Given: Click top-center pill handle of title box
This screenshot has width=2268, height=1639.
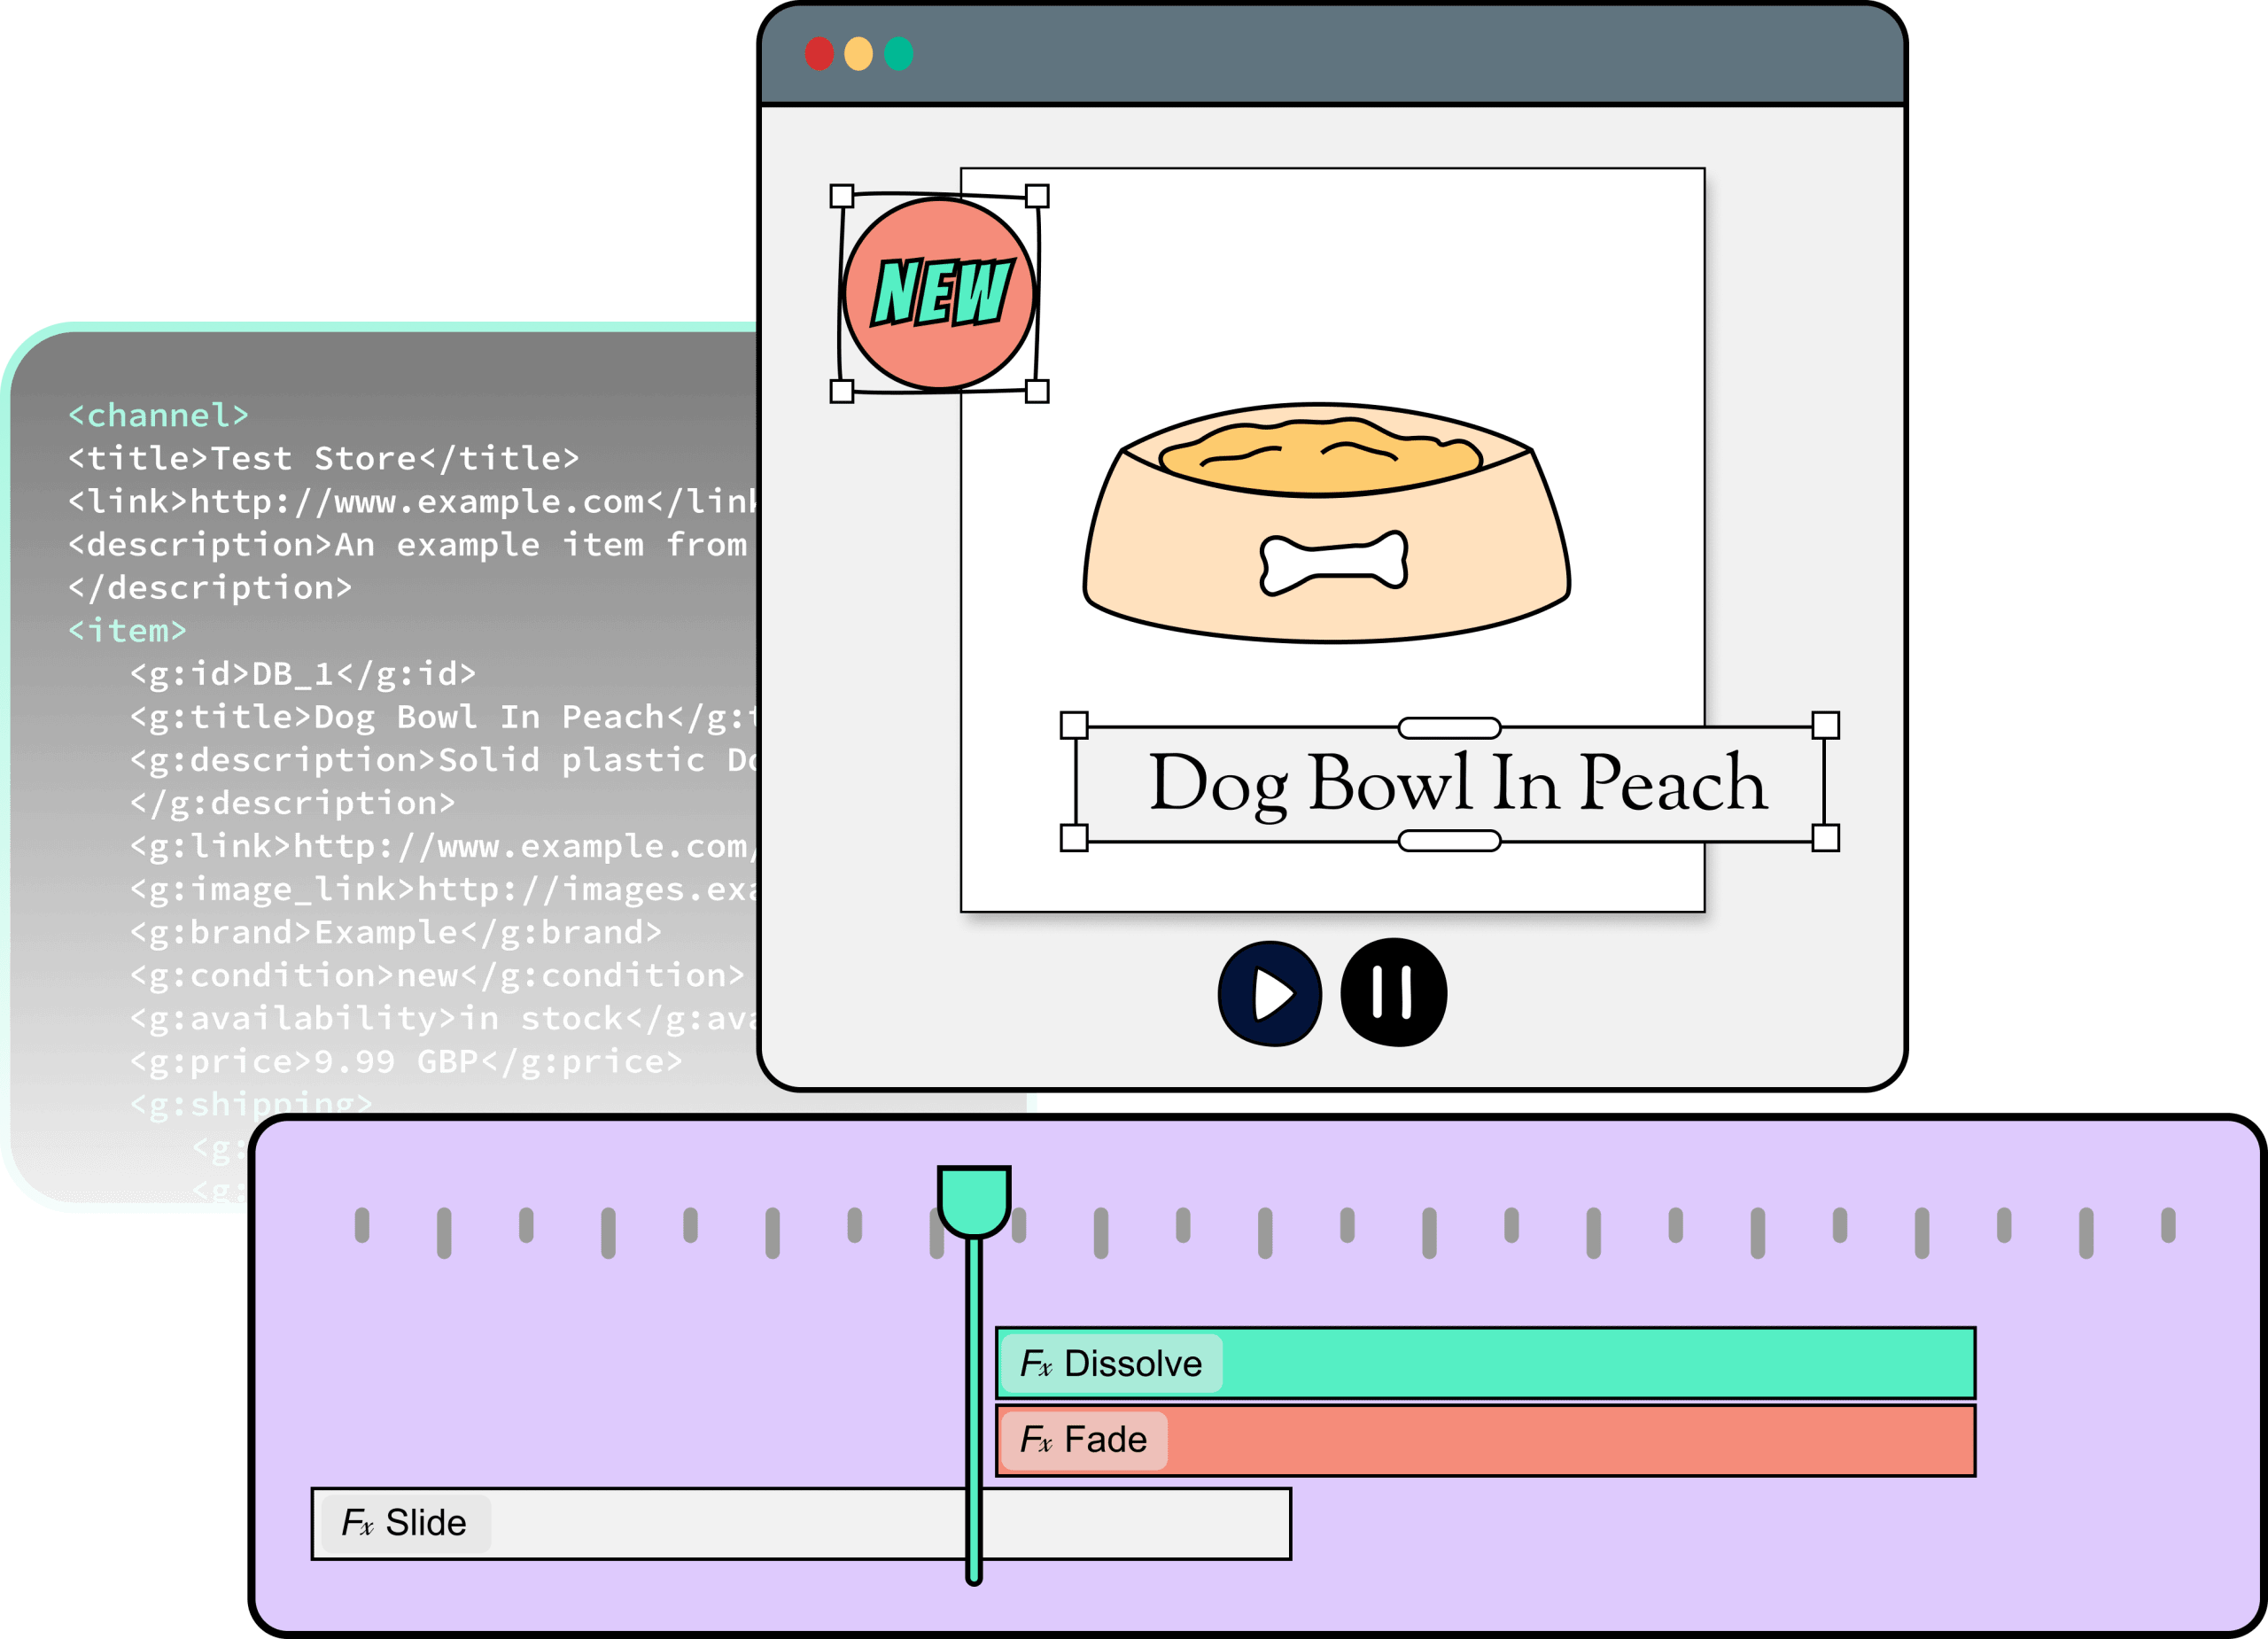Looking at the screenshot, I should click(x=1449, y=728).
